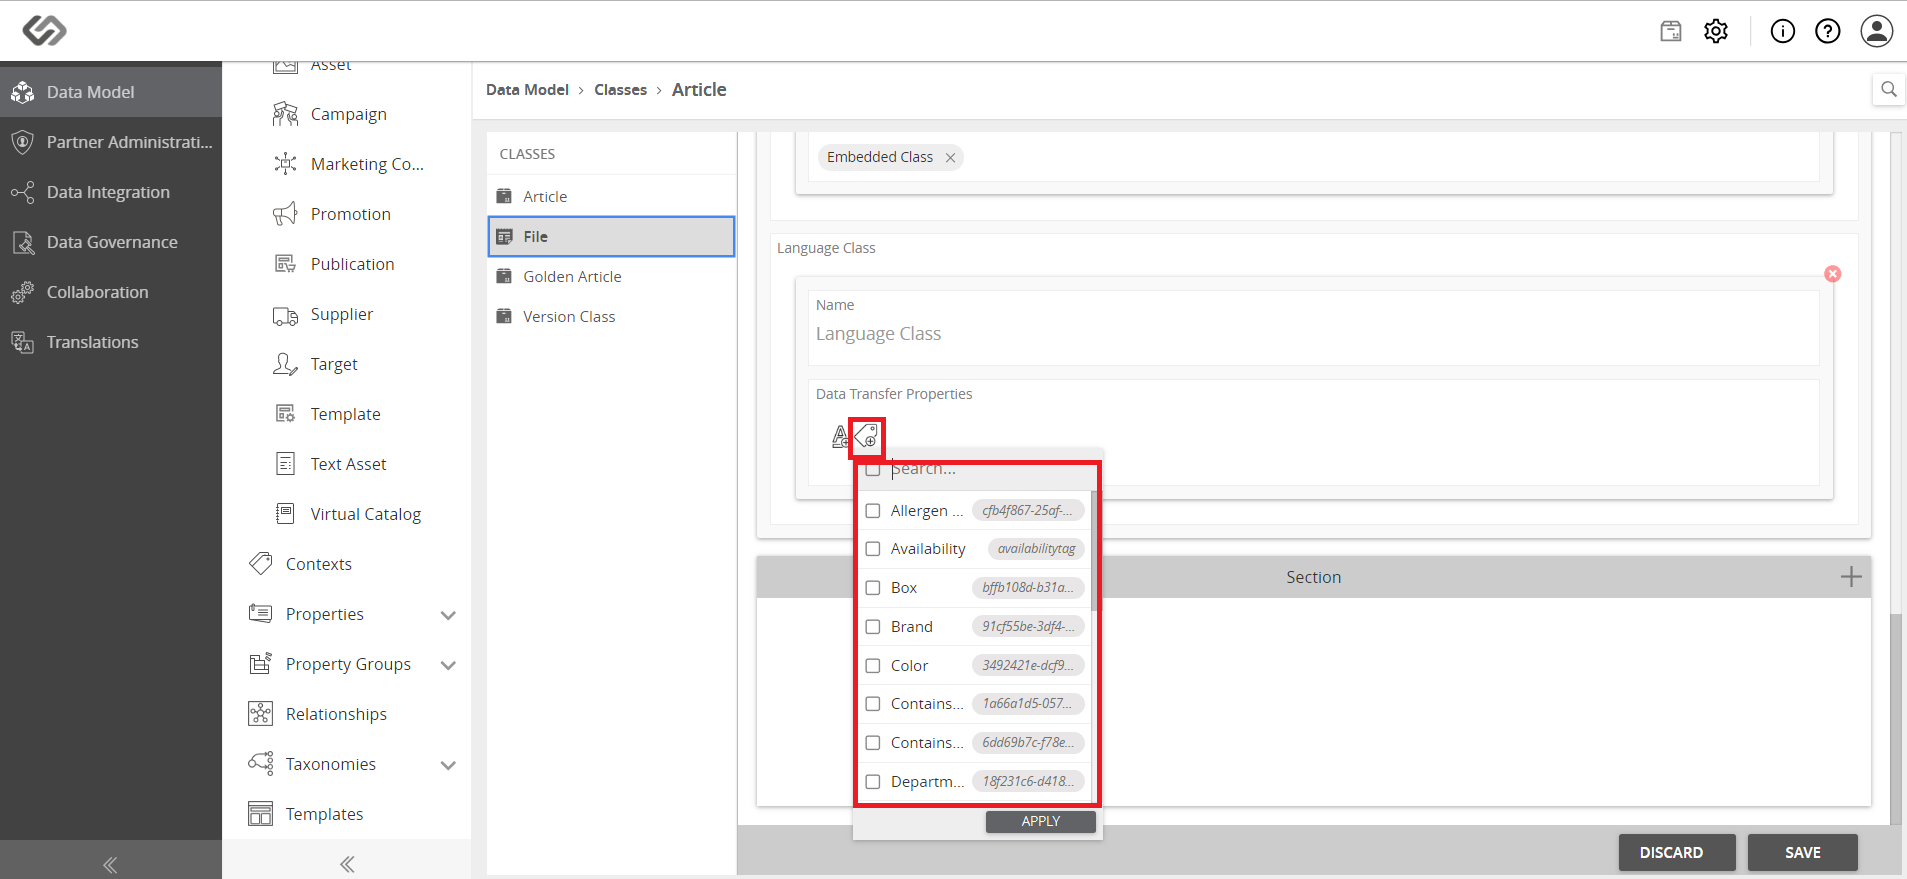Select Article in the Classes list
This screenshot has height=879, width=1907.
(x=611, y=197)
